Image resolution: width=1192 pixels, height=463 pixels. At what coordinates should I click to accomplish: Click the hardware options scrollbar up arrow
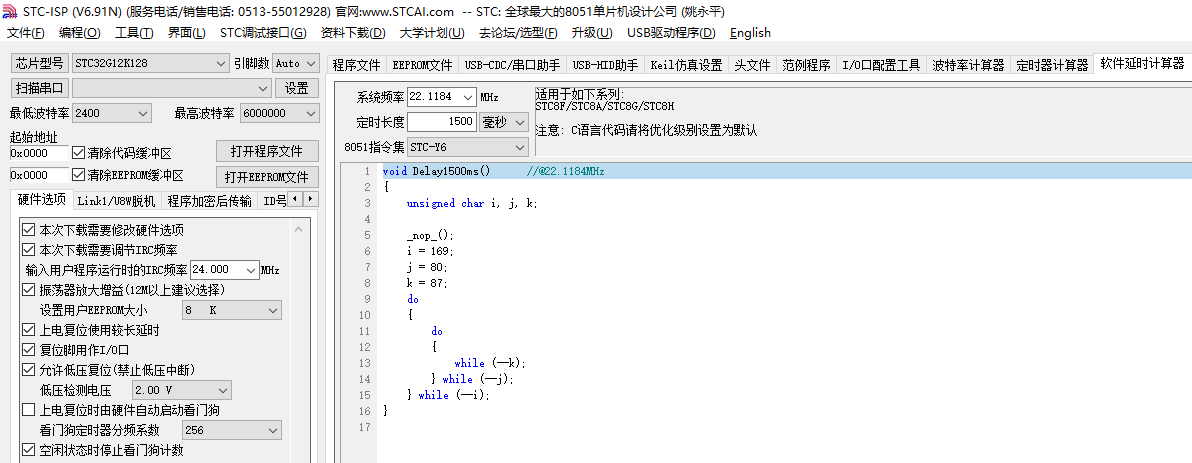click(298, 230)
